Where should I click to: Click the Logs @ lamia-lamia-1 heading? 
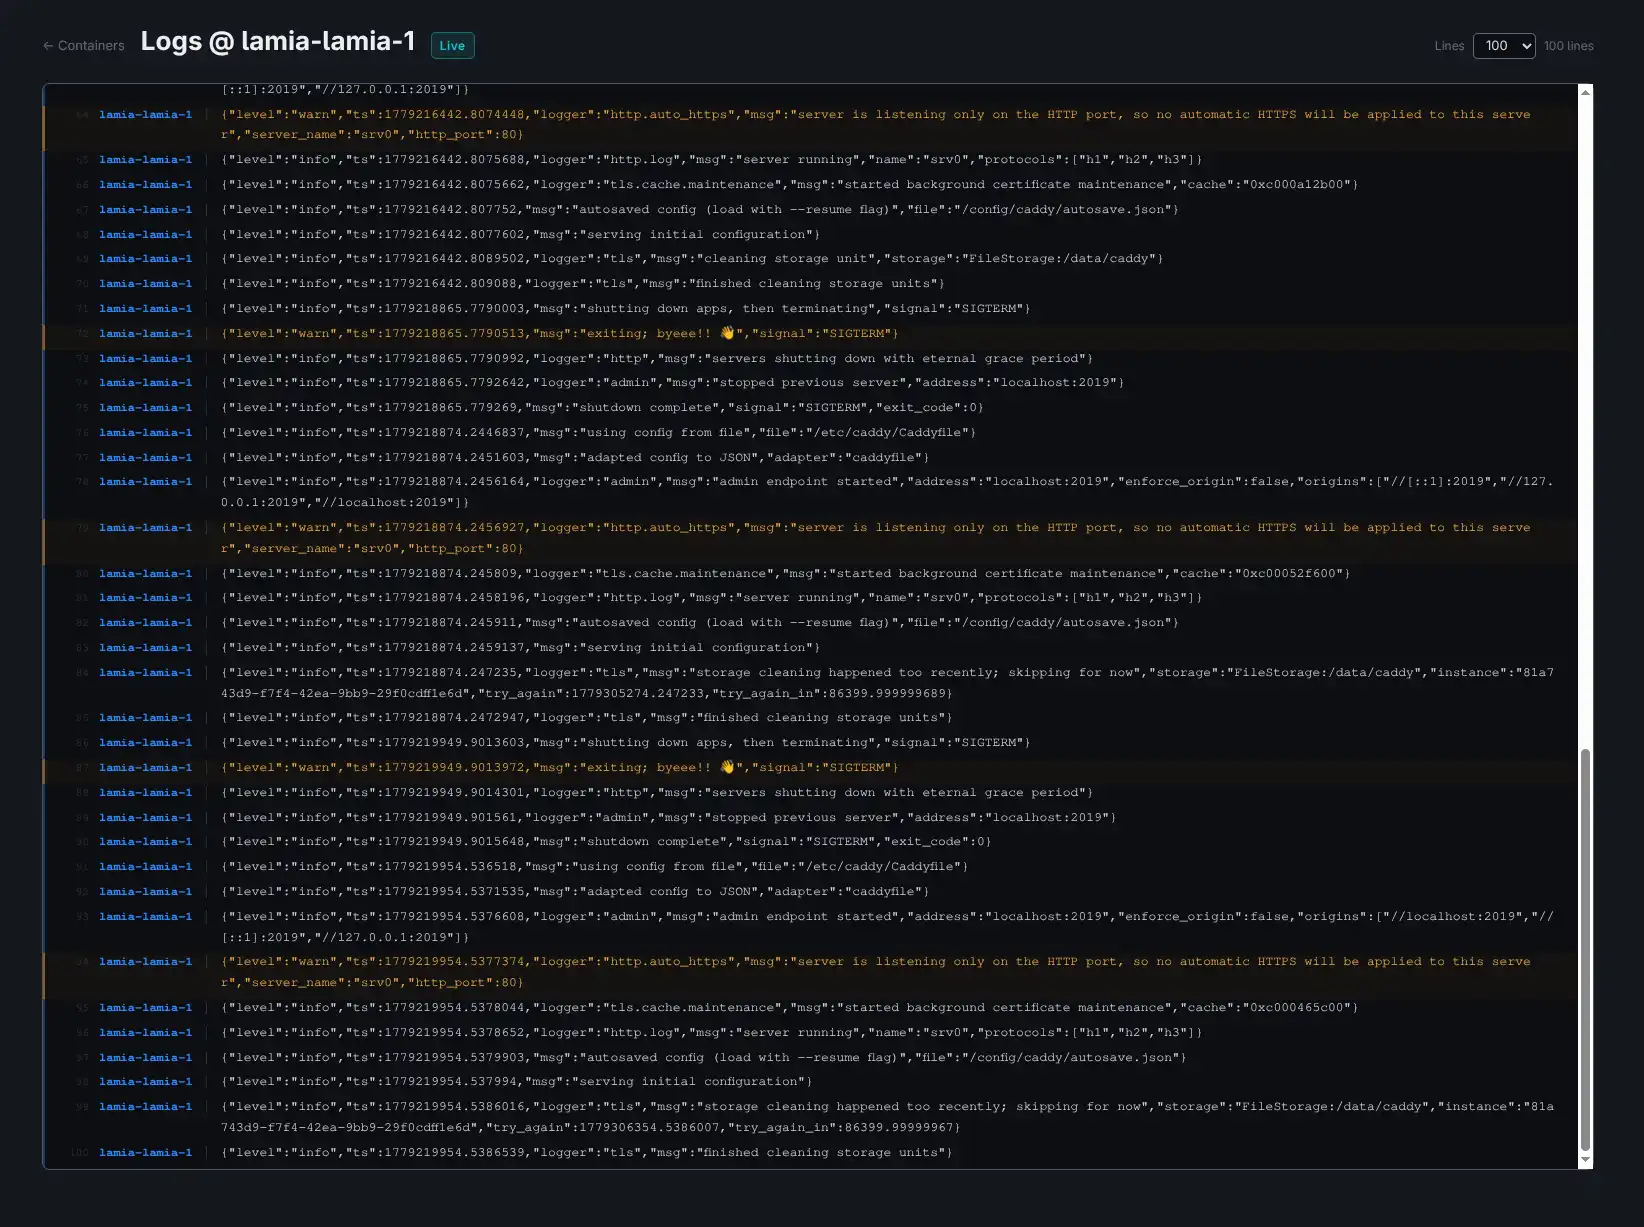278,41
